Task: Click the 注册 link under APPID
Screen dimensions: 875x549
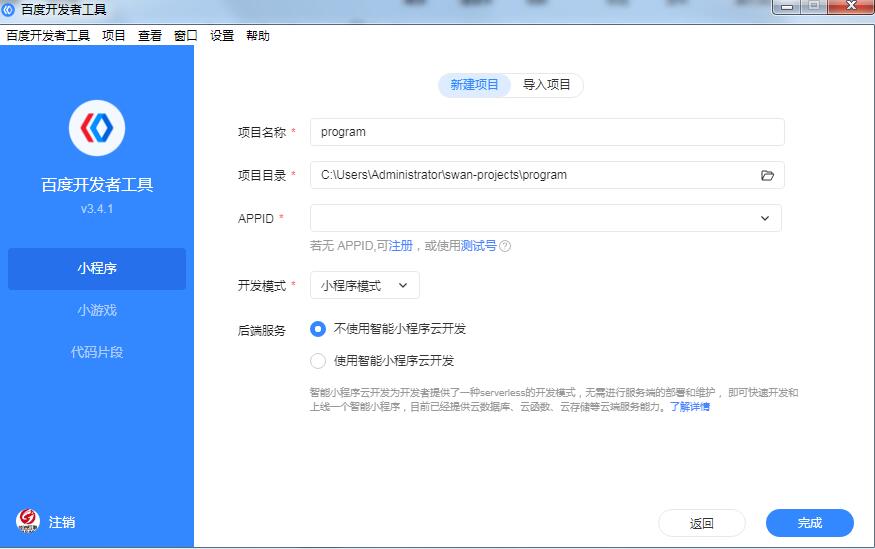Action: pos(400,246)
